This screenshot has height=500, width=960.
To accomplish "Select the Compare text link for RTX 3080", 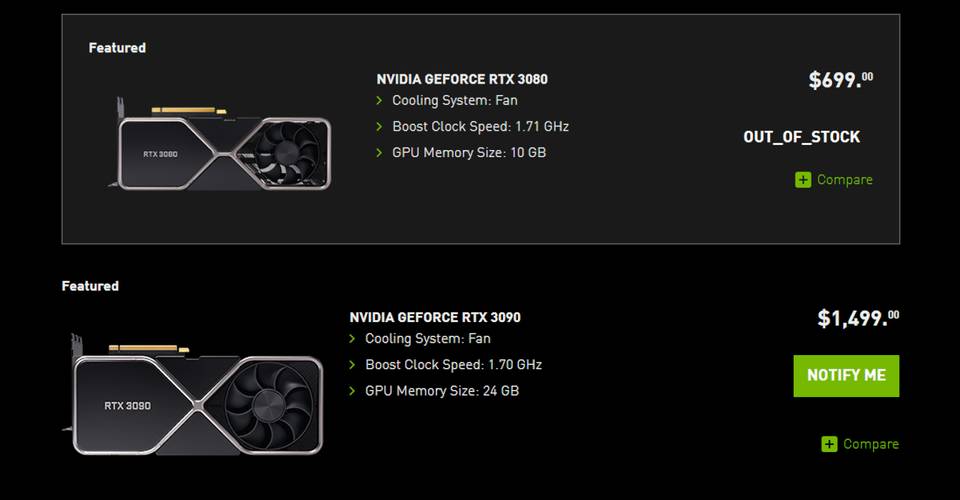I will pyautogui.click(x=845, y=180).
